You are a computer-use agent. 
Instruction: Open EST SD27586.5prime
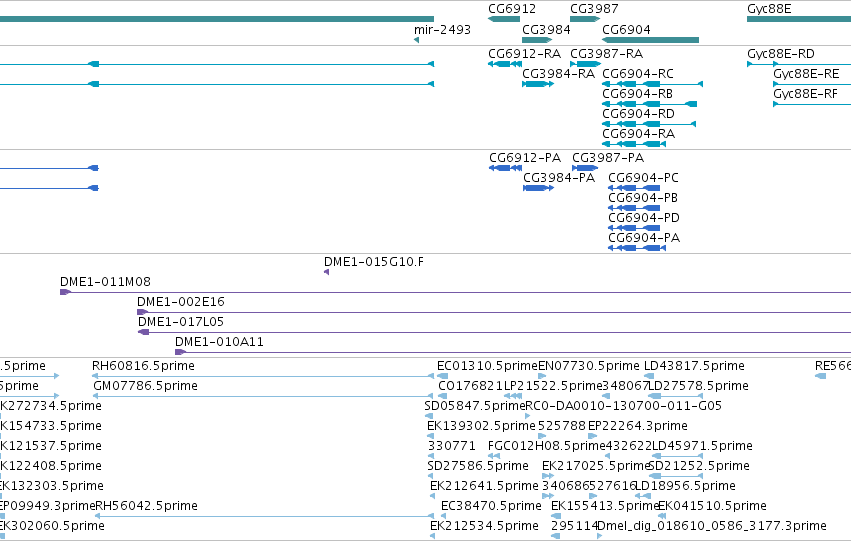[430, 476]
